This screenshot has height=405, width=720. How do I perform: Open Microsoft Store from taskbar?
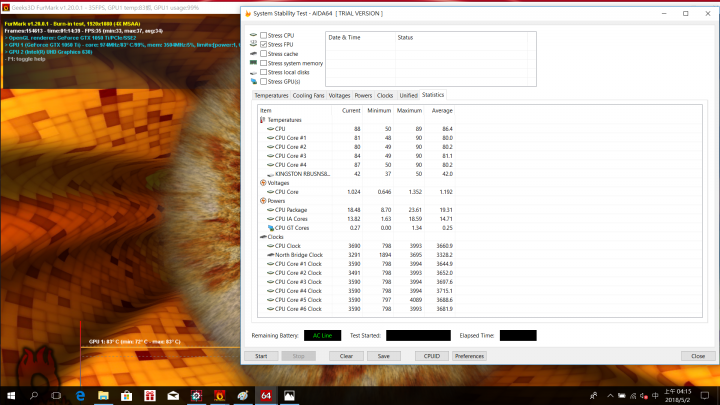point(126,395)
